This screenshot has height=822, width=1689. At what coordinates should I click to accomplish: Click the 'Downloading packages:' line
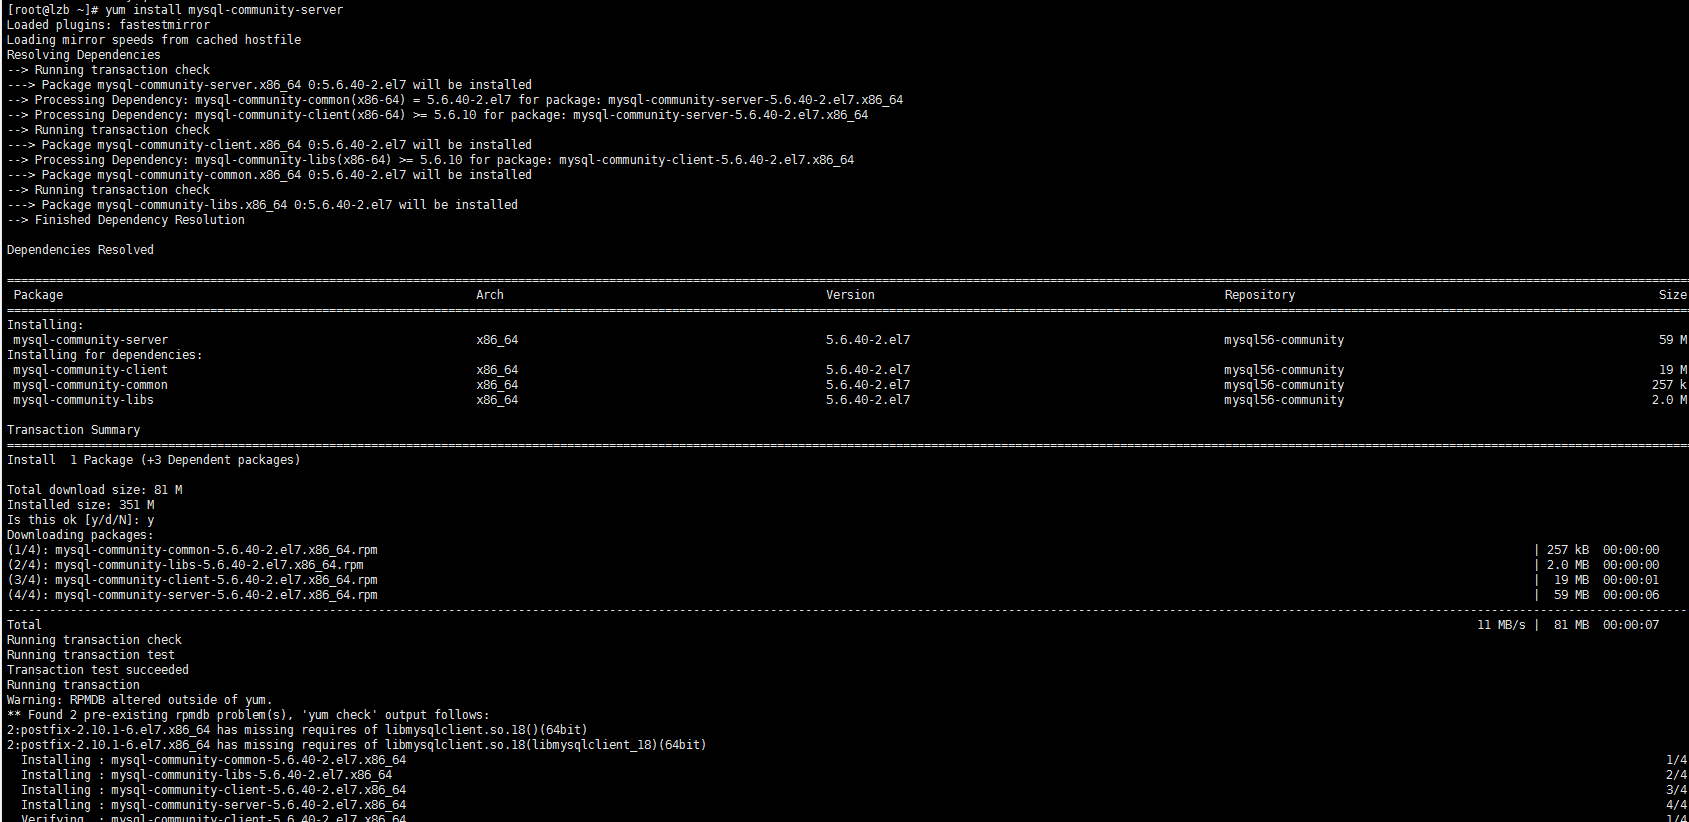[80, 535]
